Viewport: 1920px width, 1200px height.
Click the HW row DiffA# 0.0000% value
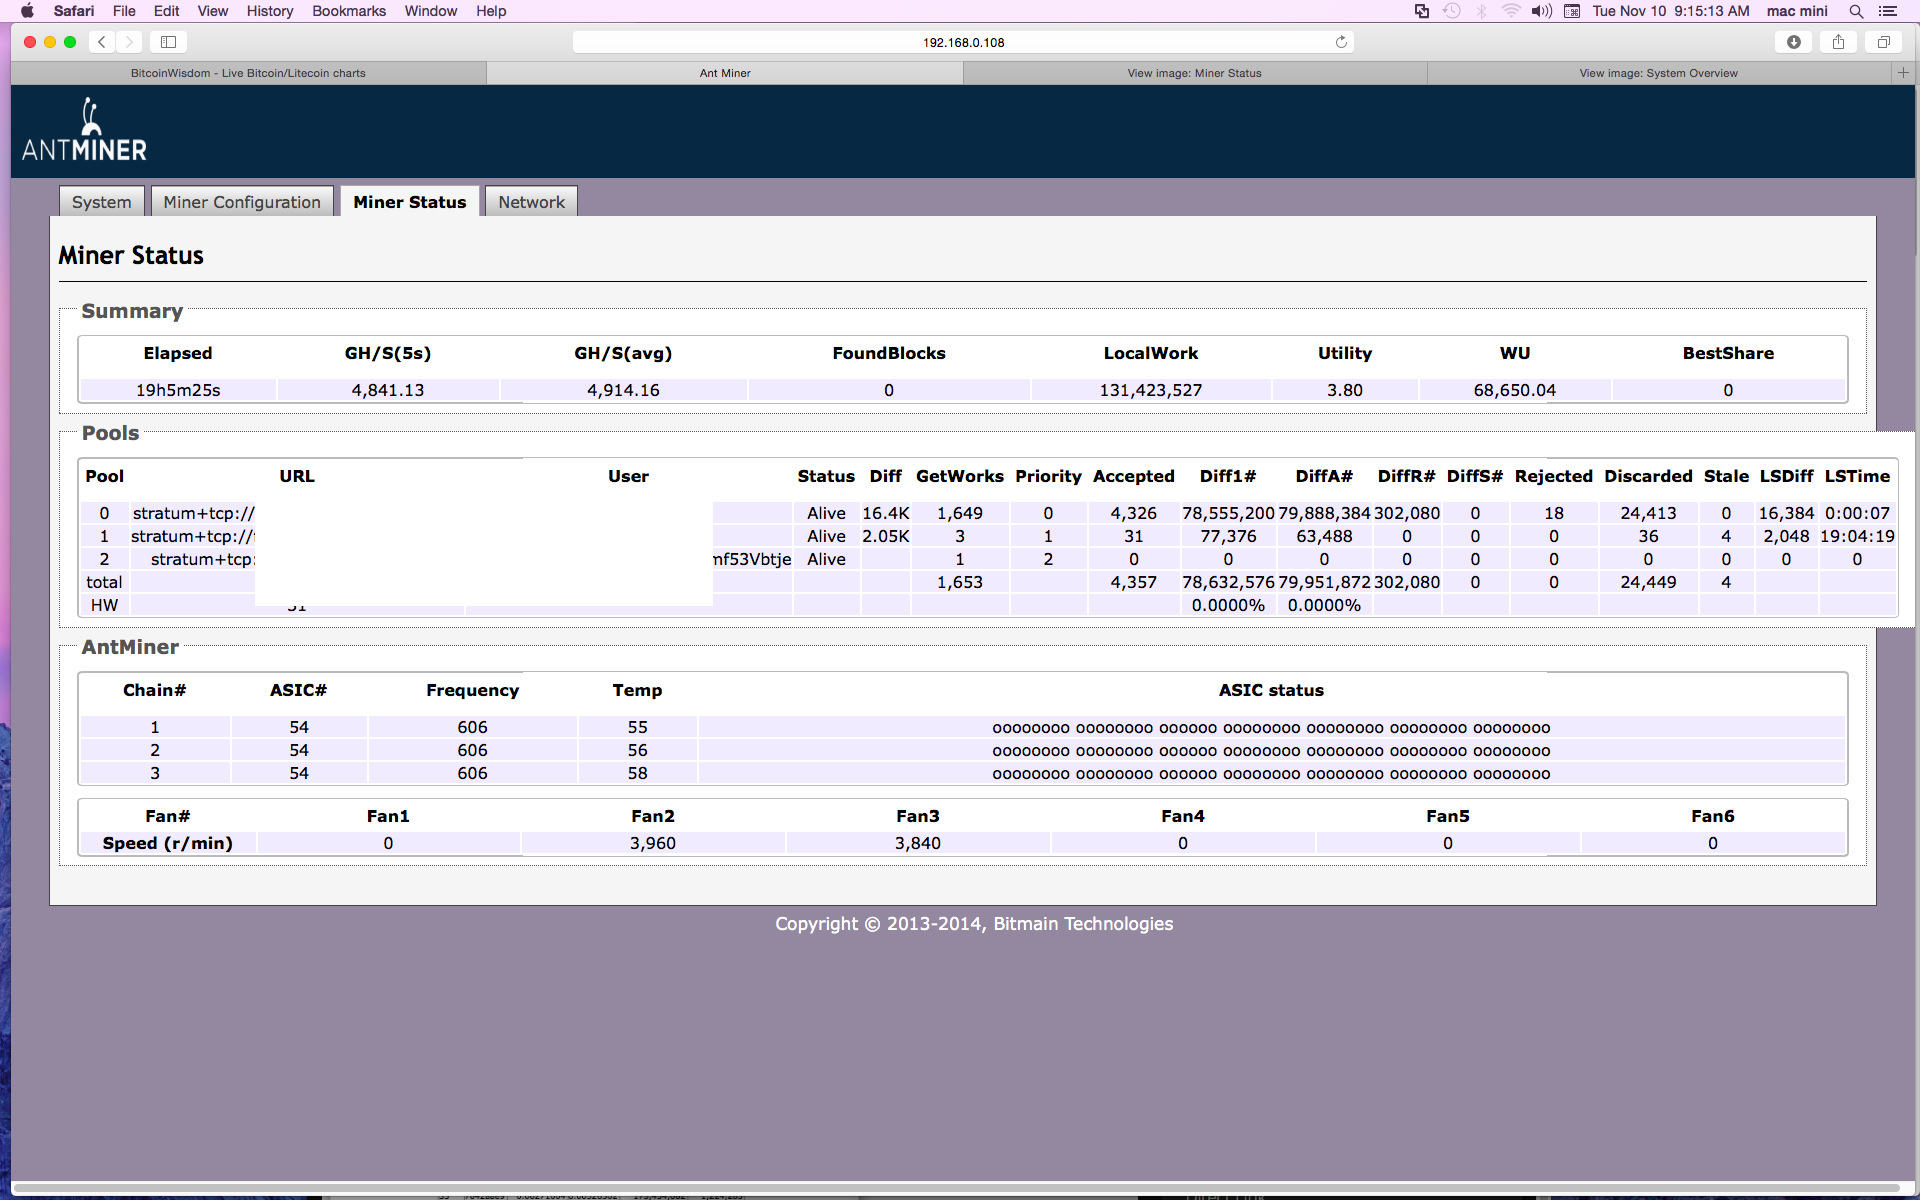coord(1324,605)
